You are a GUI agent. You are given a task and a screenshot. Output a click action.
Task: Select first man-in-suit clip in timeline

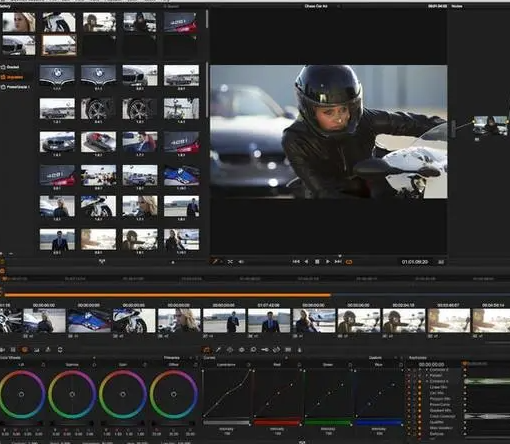224,321
